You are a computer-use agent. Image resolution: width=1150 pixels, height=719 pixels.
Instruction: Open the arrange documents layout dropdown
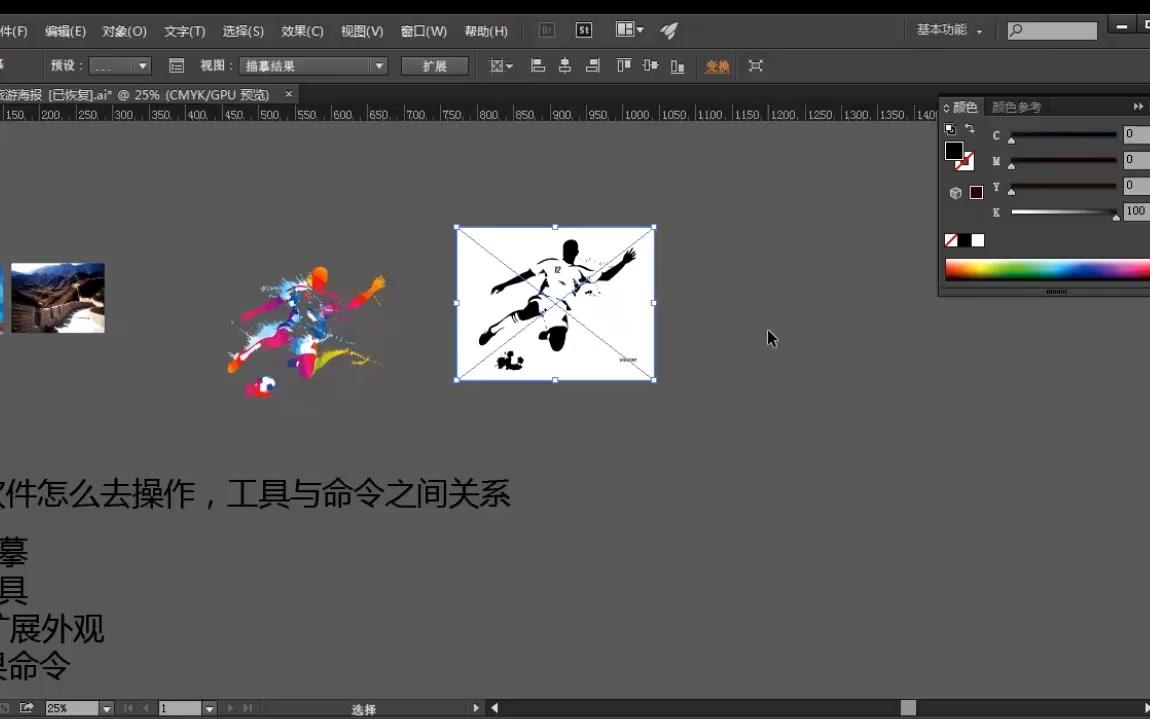pyautogui.click(x=626, y=30)
